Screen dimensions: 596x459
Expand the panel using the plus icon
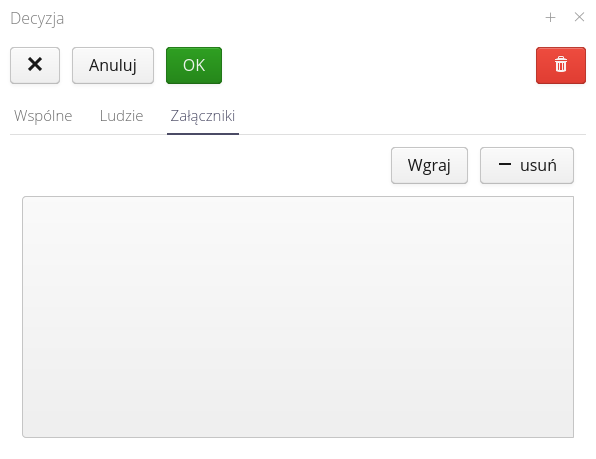pos(550,17)
